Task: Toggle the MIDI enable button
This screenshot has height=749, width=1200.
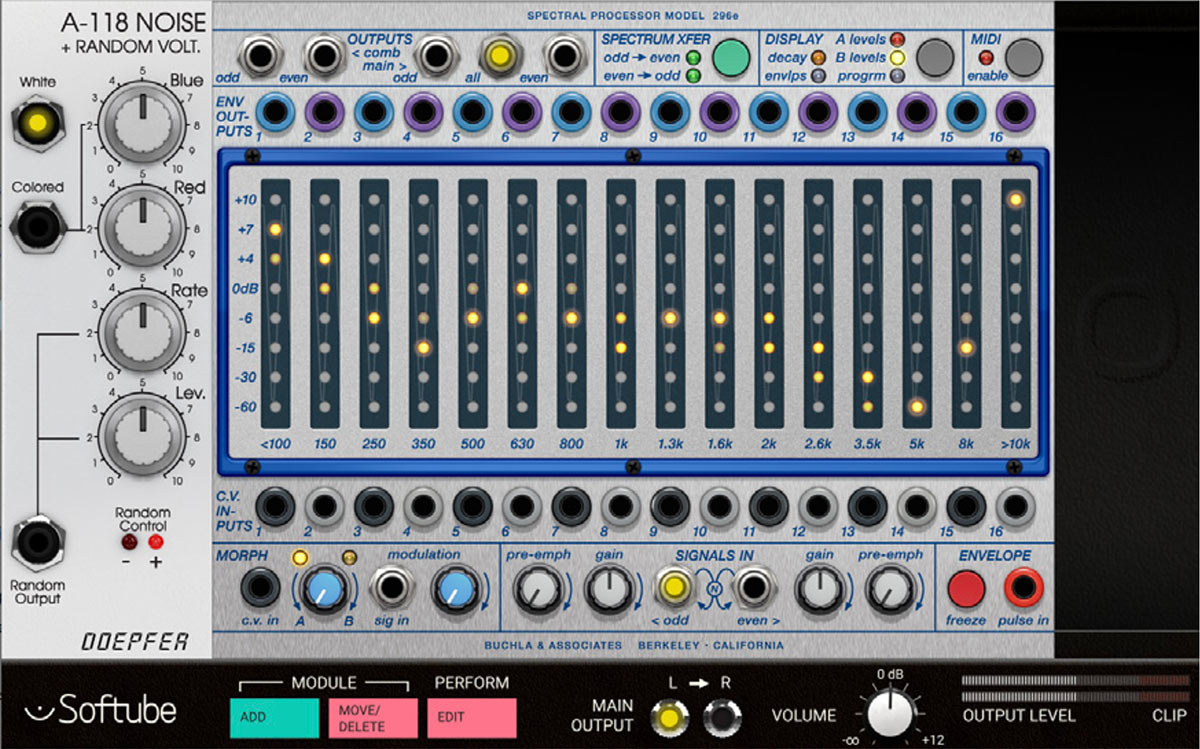Action: 1024,58
